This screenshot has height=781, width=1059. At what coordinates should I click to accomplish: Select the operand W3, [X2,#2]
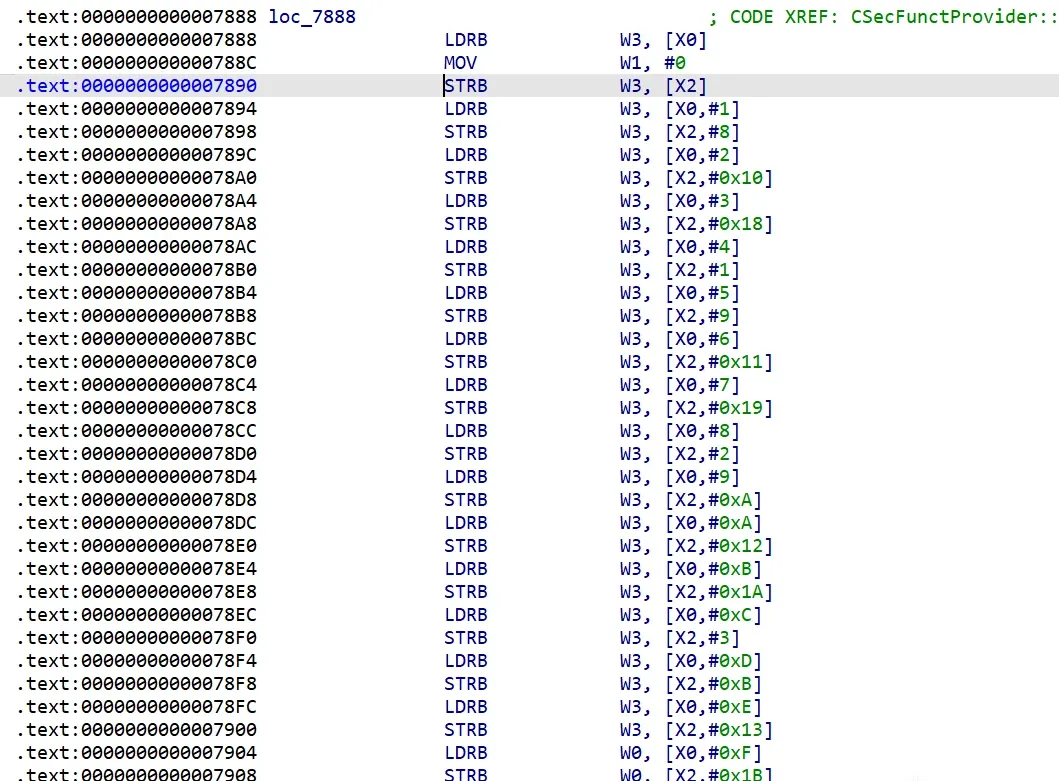coord(680,453)
